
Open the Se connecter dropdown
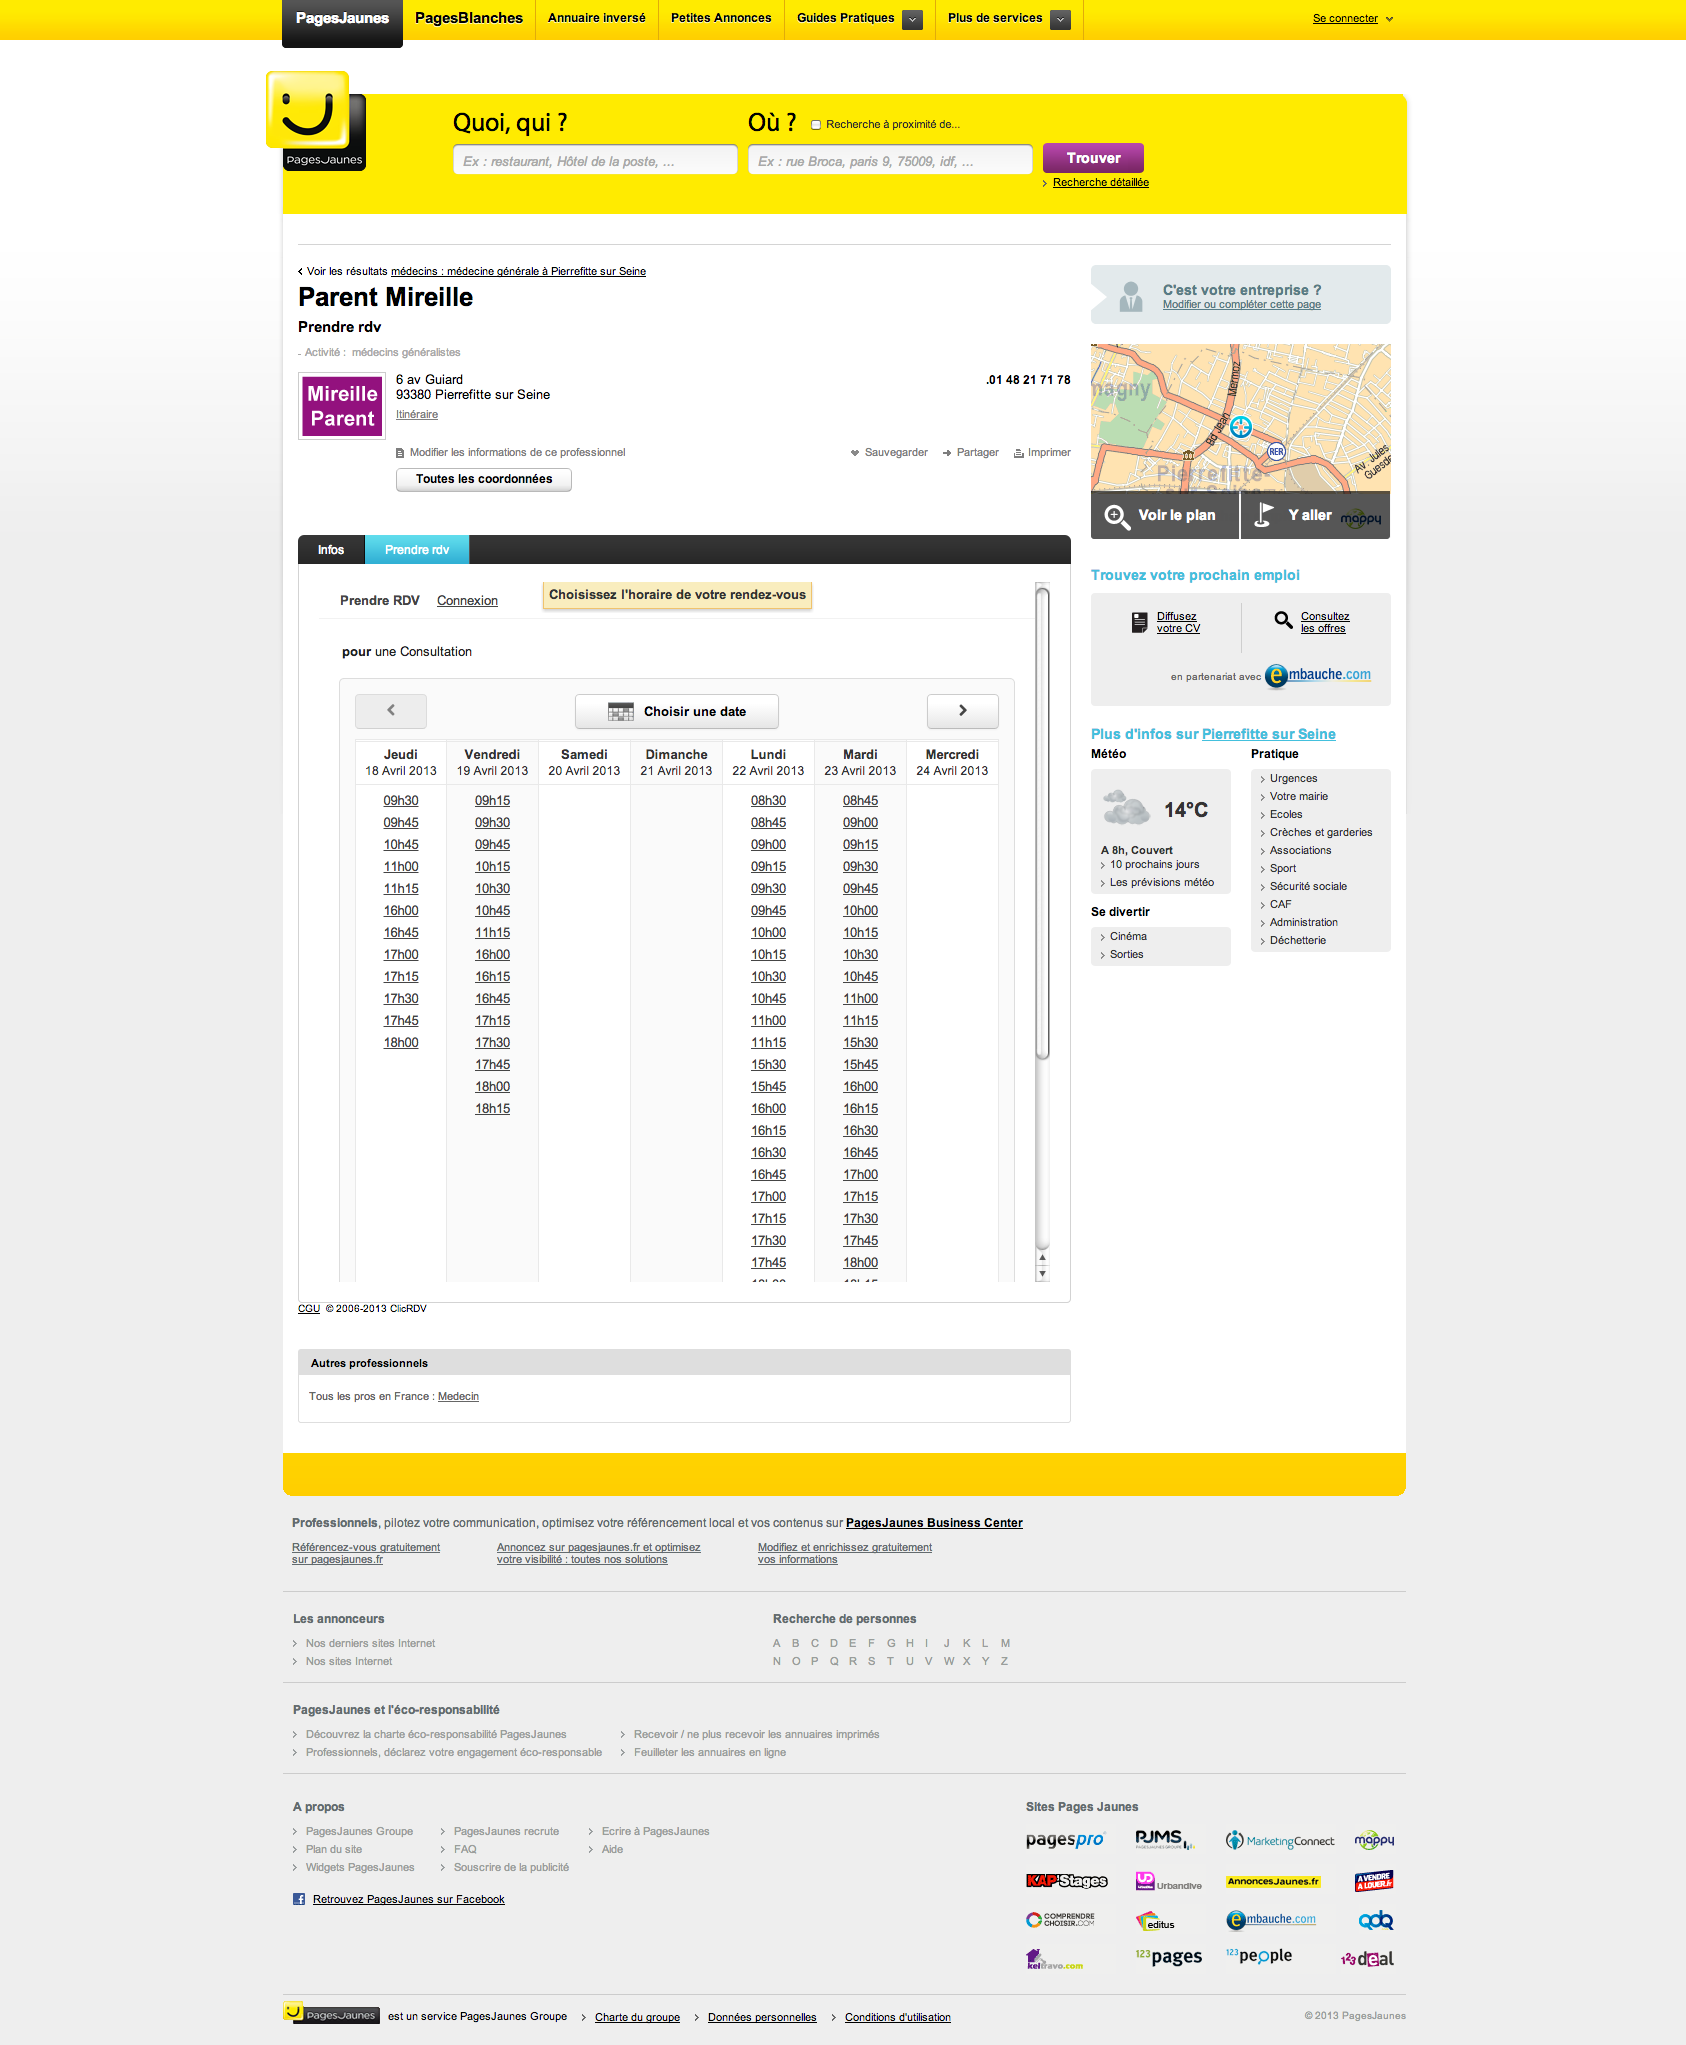pyautogui.click(x=1352, y=19)
